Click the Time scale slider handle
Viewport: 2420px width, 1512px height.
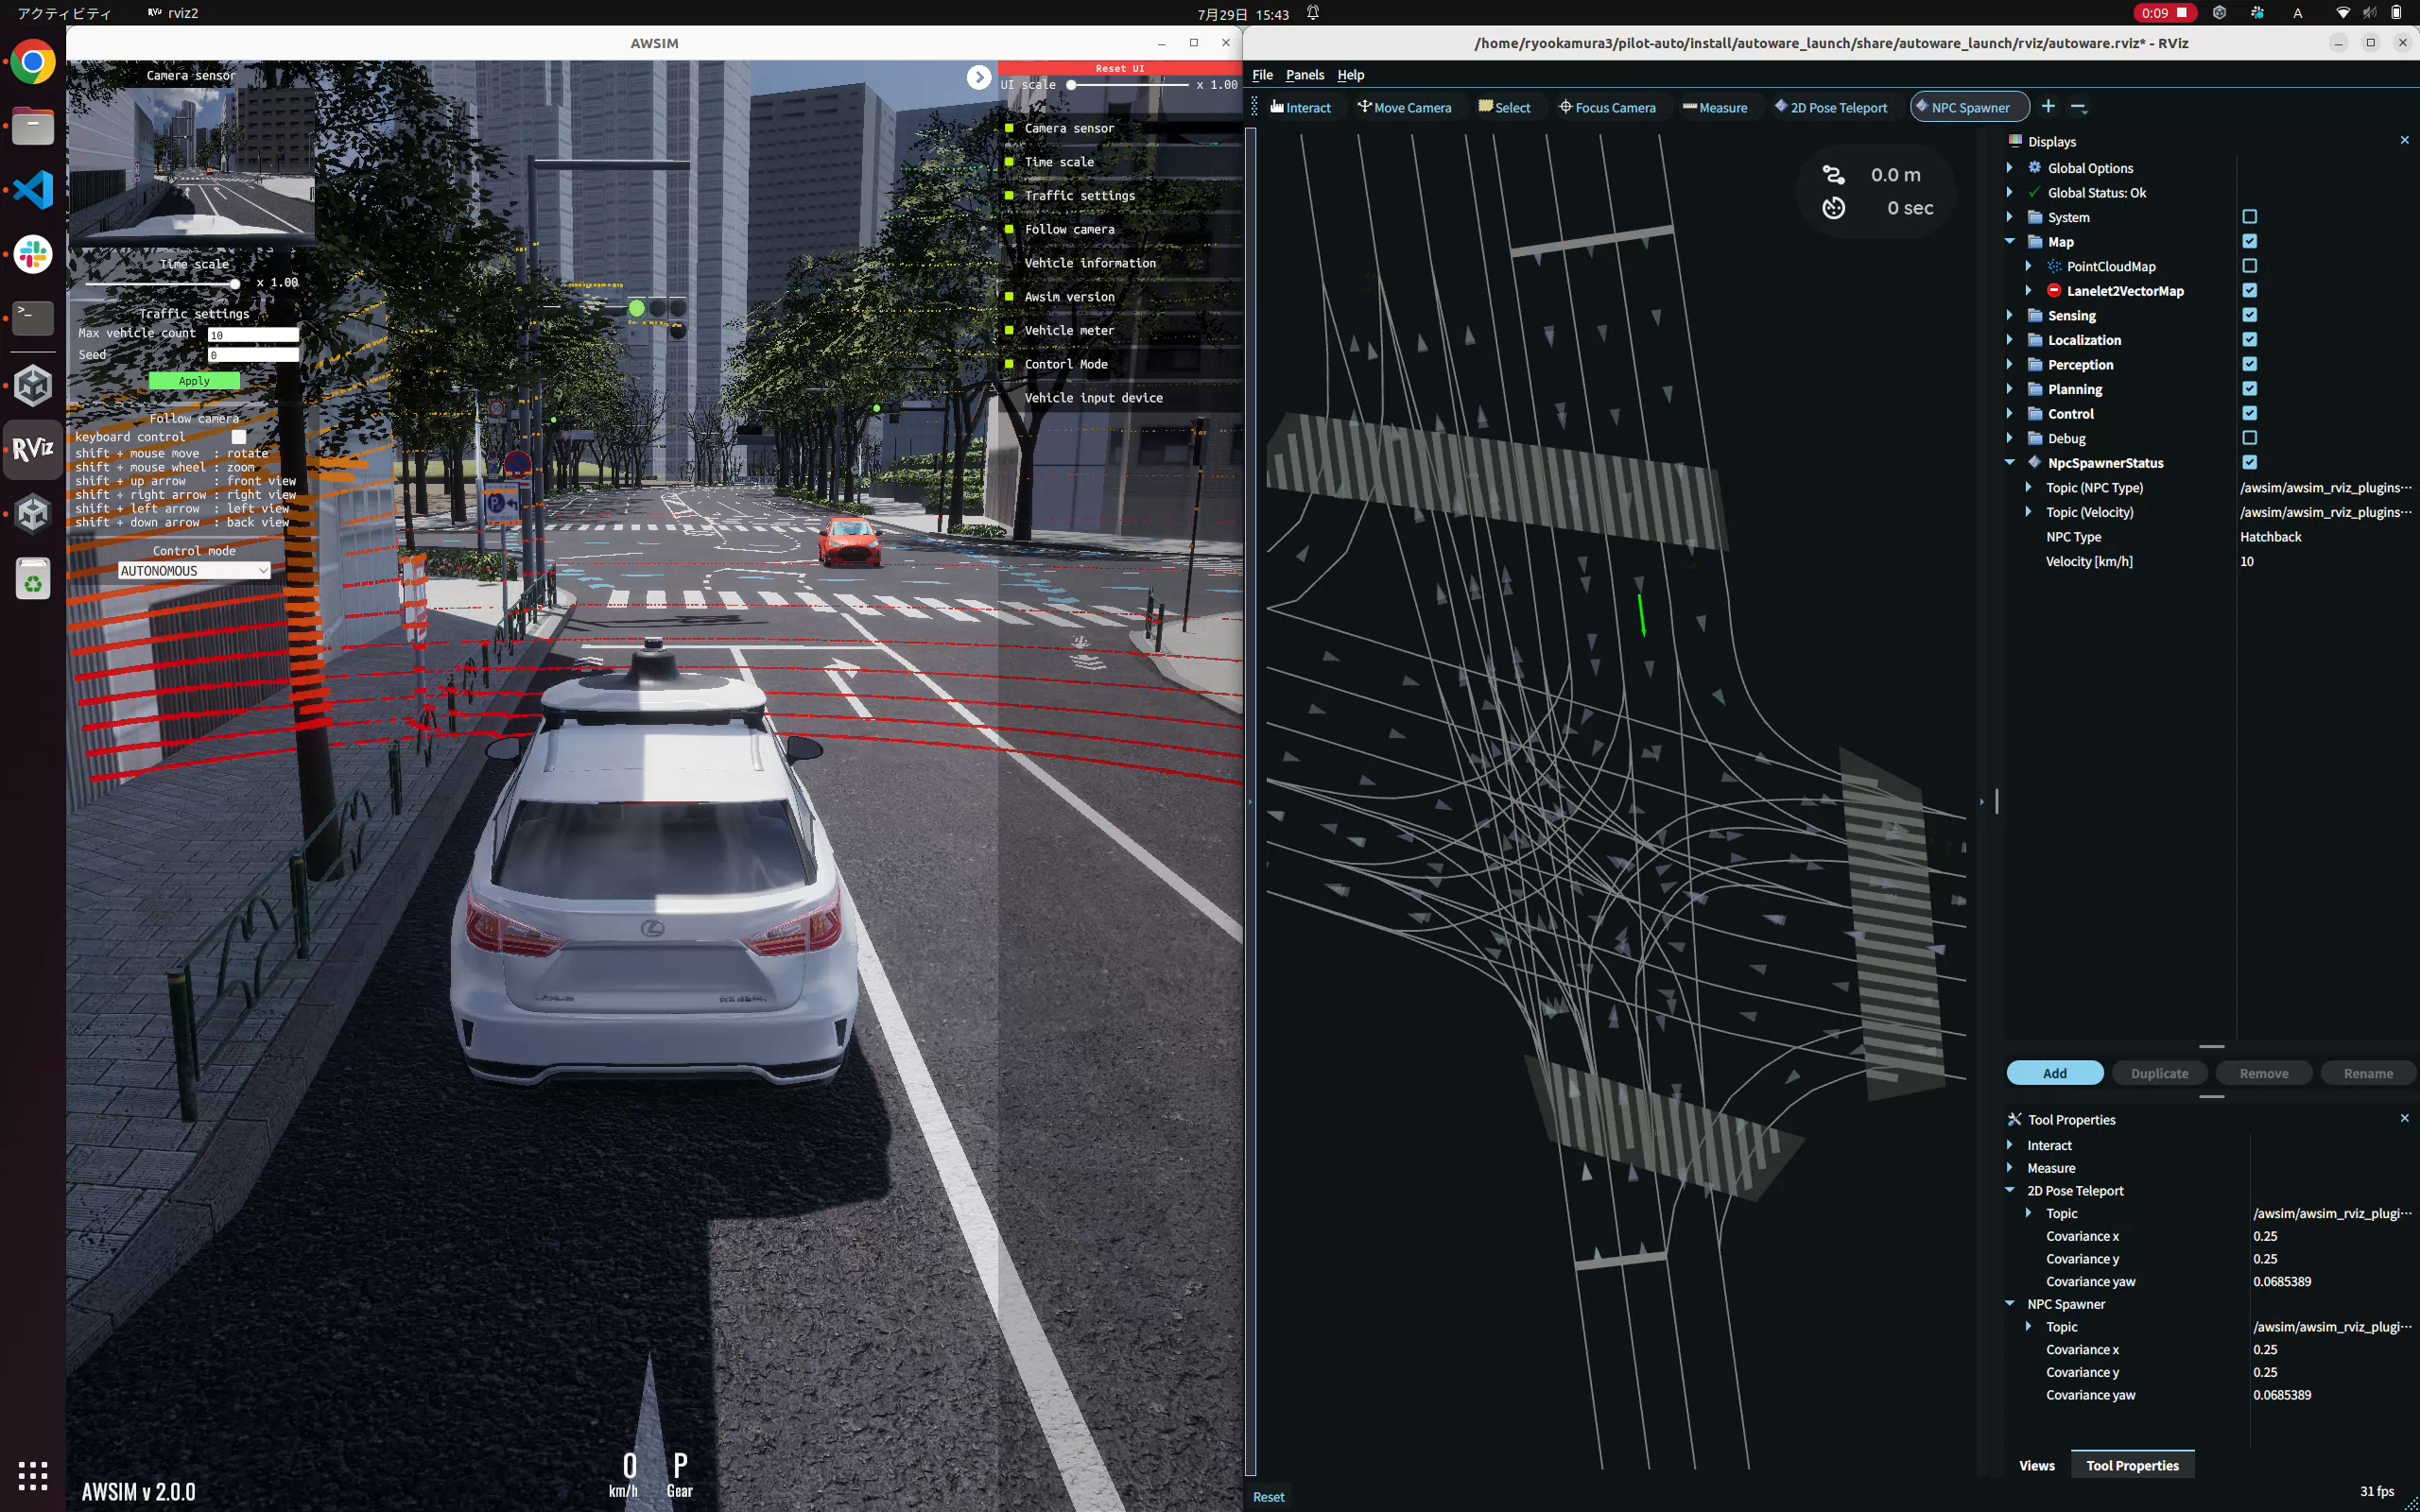coord(235,283)
